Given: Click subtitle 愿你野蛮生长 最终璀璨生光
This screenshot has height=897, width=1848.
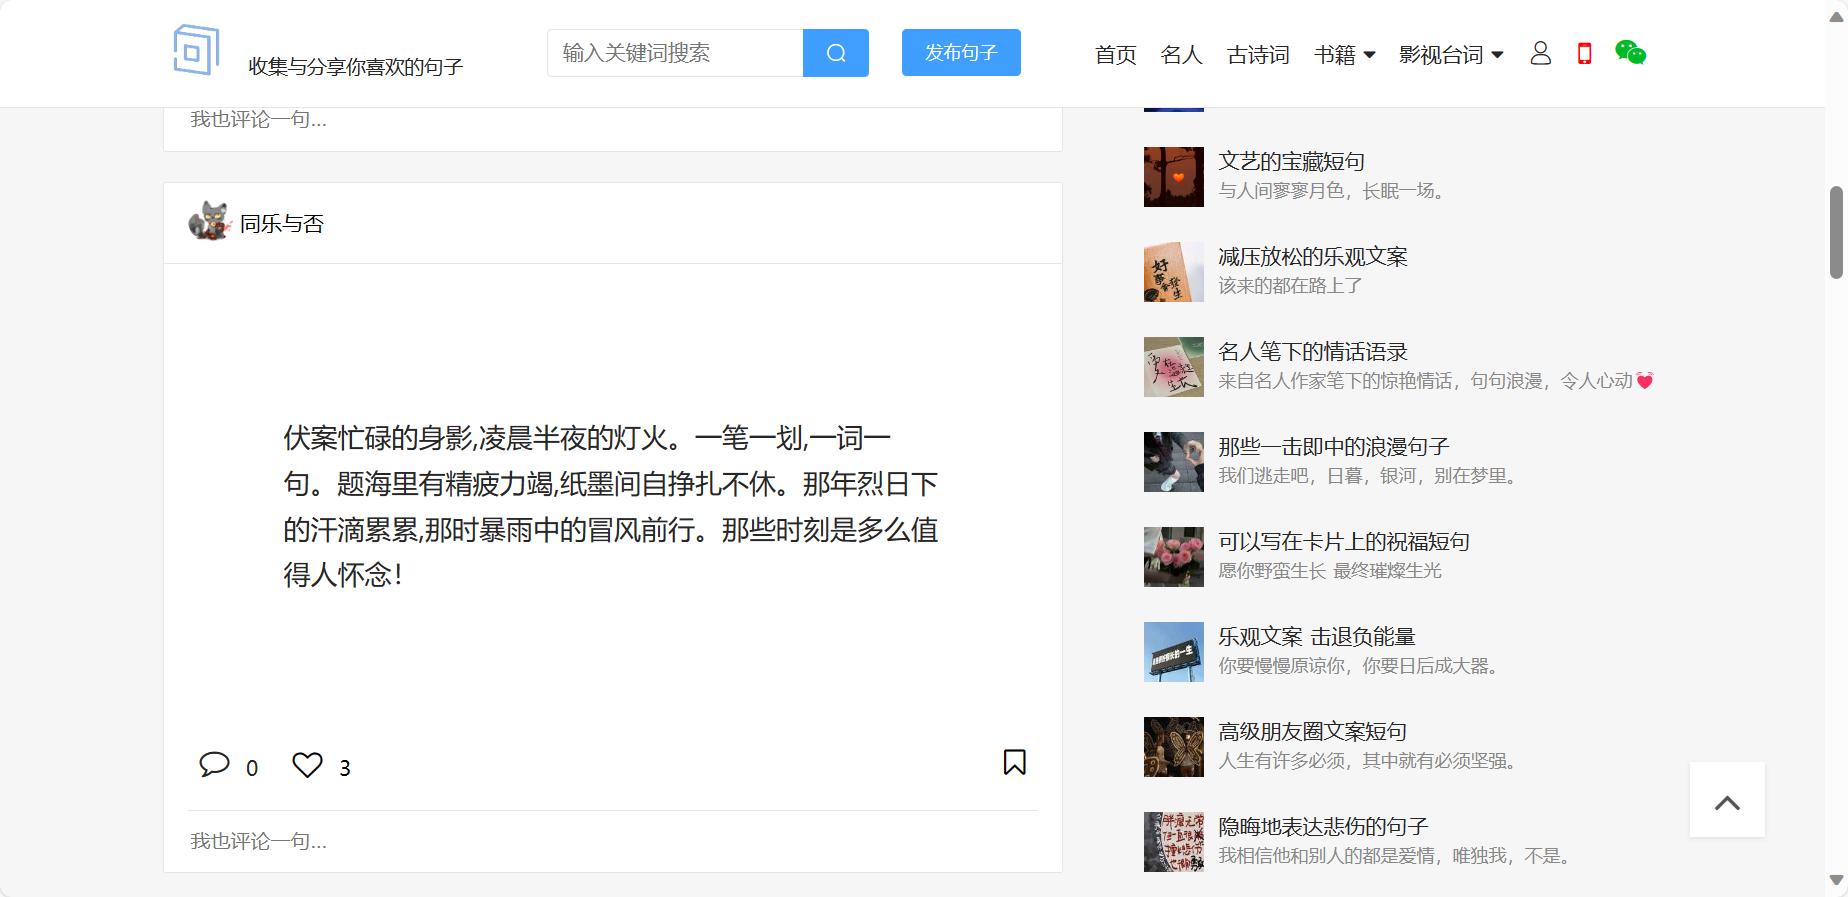Looking at the screenshot, I should click(1330, 571).
